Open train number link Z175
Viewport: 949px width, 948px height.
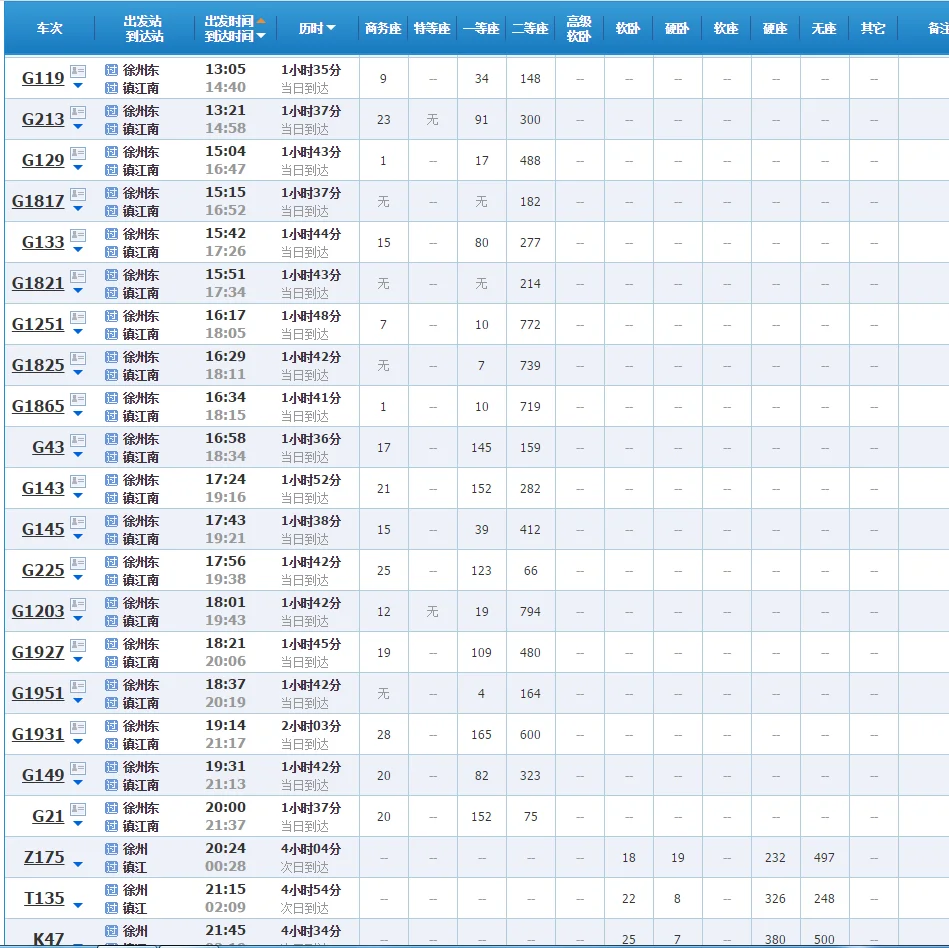coord(44,858)
